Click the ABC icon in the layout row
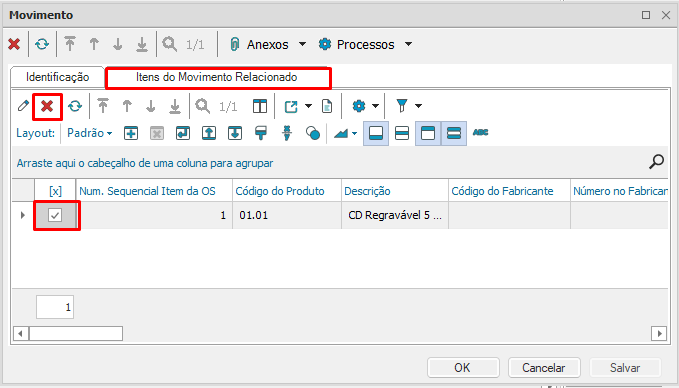Viewport: 679px width, 388px height. pos(480,132)
